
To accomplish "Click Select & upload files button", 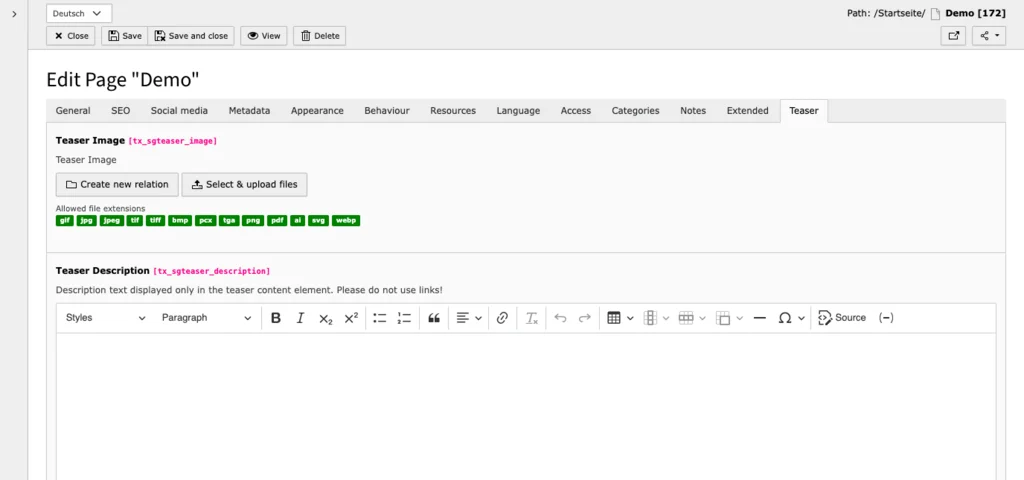I will (244, 185).
